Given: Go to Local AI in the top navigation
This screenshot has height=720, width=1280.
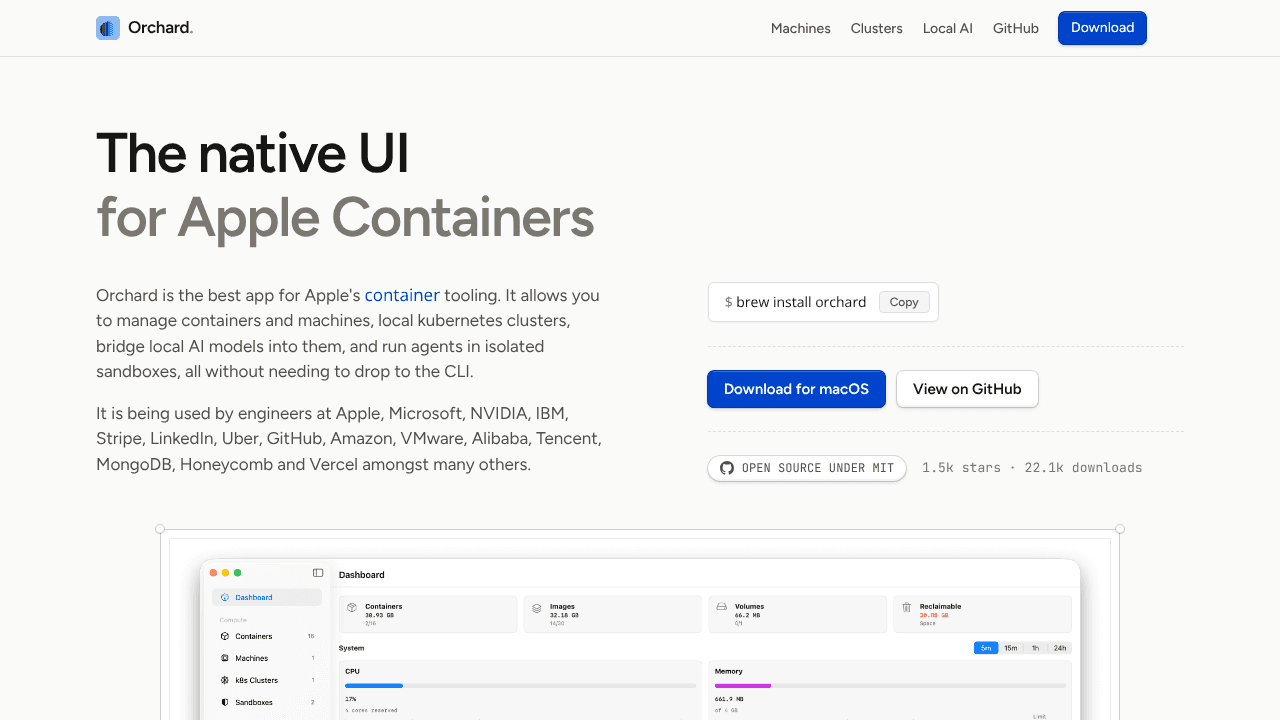Looking at the screenshot, I should click(948, 28).
